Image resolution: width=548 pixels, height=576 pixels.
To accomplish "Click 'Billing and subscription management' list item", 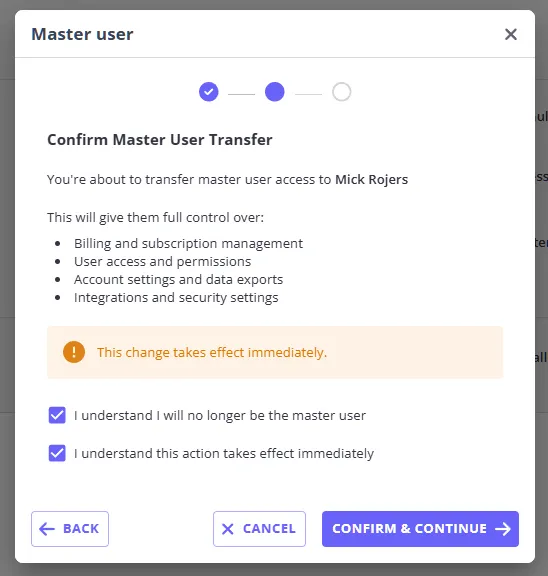I will click(188, 243).
